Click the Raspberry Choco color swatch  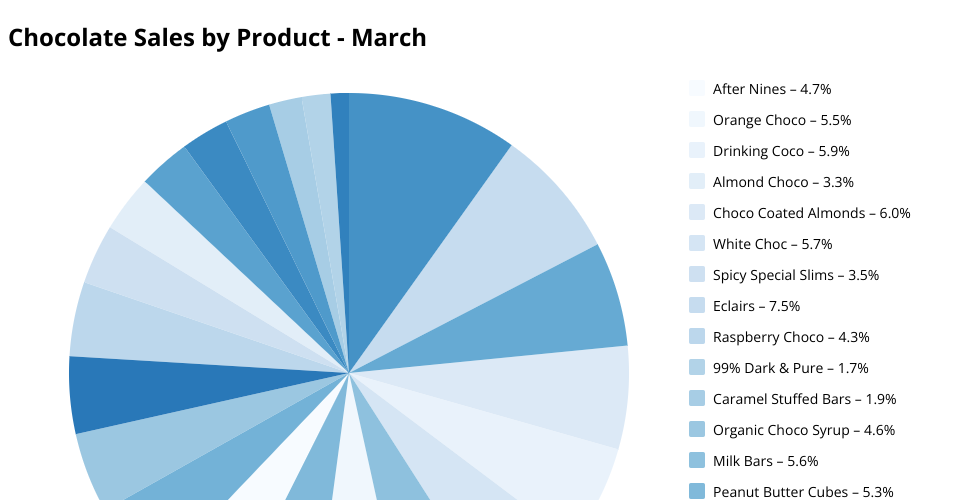click(x=697, y=337)
